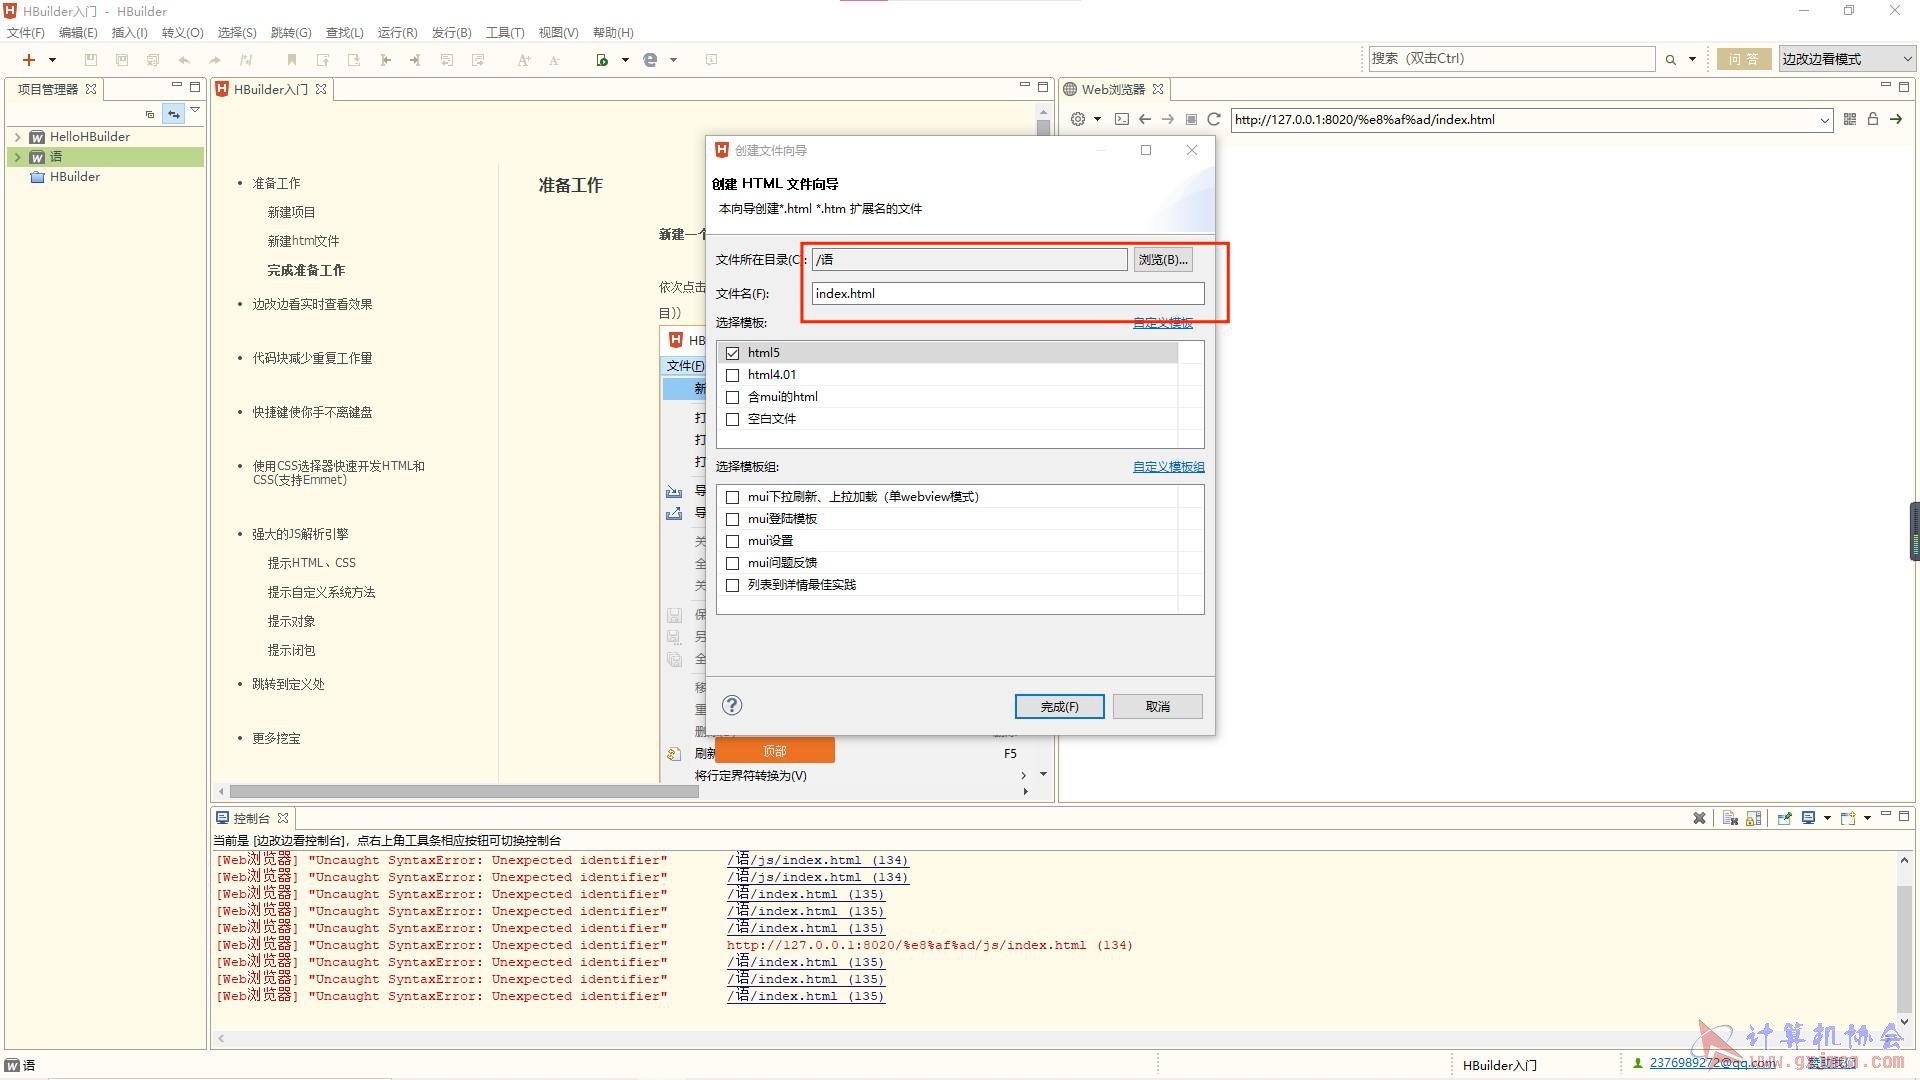The image size is (1920, 1080).
Task: Check the html4.01 template checkbox
Action: 733,375
